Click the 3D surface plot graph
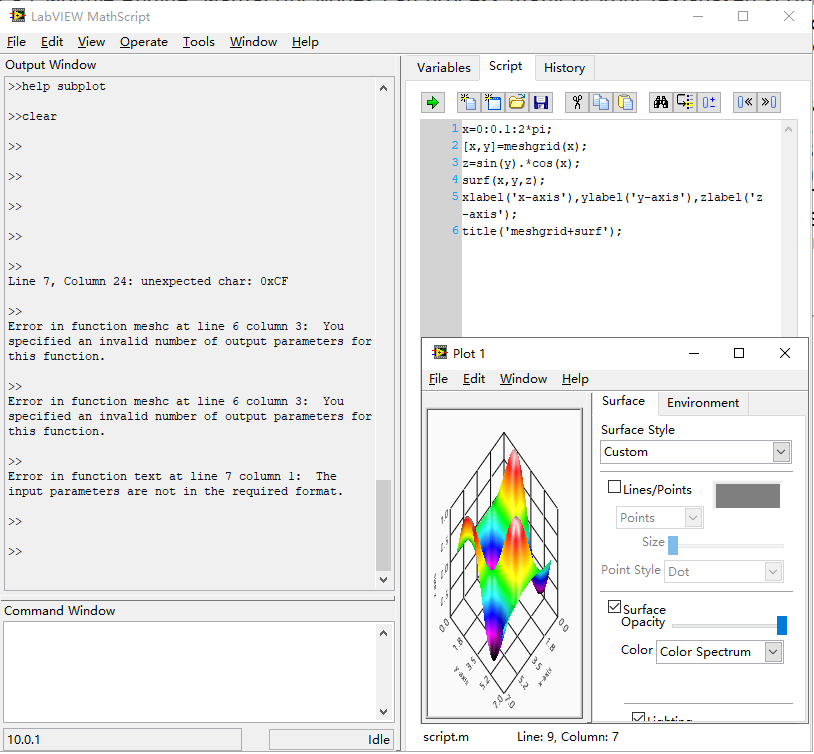Screen dimensions: 814x754 pyautogui.click(x=505, y=564)
